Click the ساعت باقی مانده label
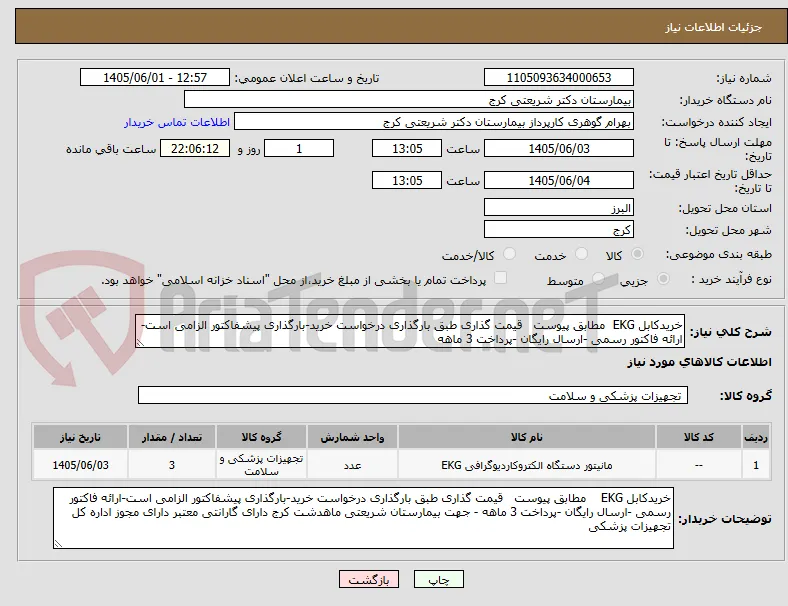 [111, 149]
